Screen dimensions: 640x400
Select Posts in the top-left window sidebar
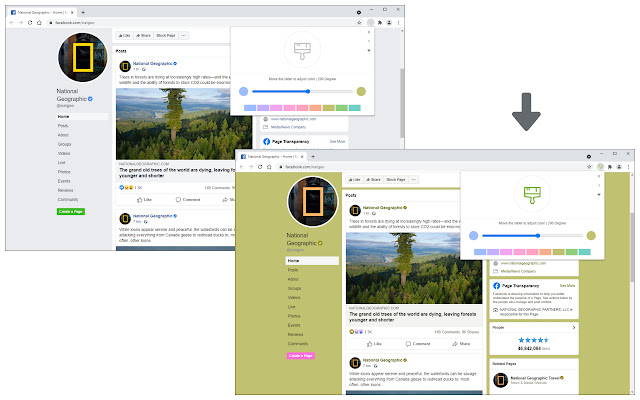click(63, 126)
